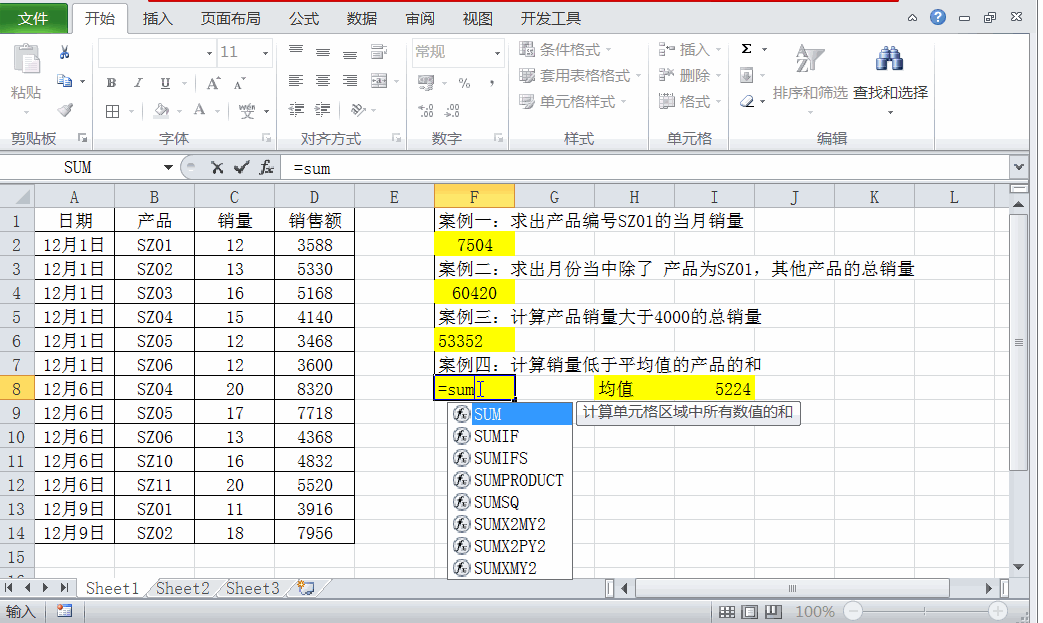Click the fill color bucket

[x=162, y=110]
